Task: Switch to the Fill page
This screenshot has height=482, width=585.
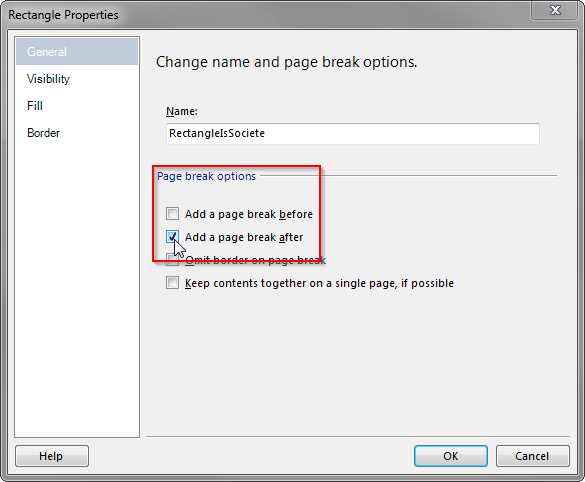Action: point(35,106)
